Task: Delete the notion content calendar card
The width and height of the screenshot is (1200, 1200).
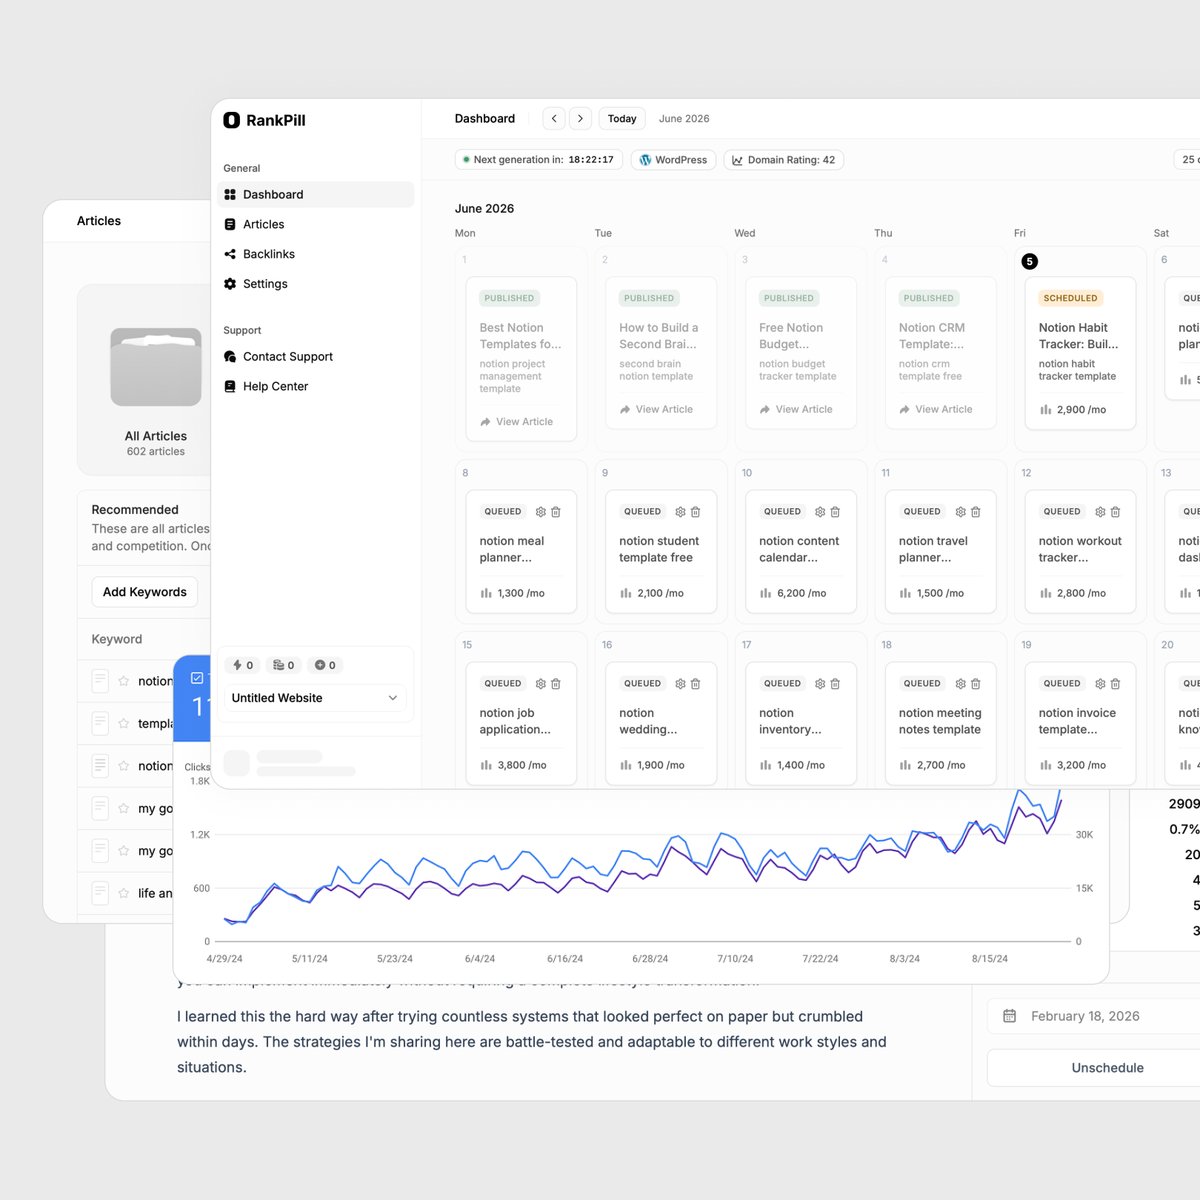Action: [x=835, y=512]
